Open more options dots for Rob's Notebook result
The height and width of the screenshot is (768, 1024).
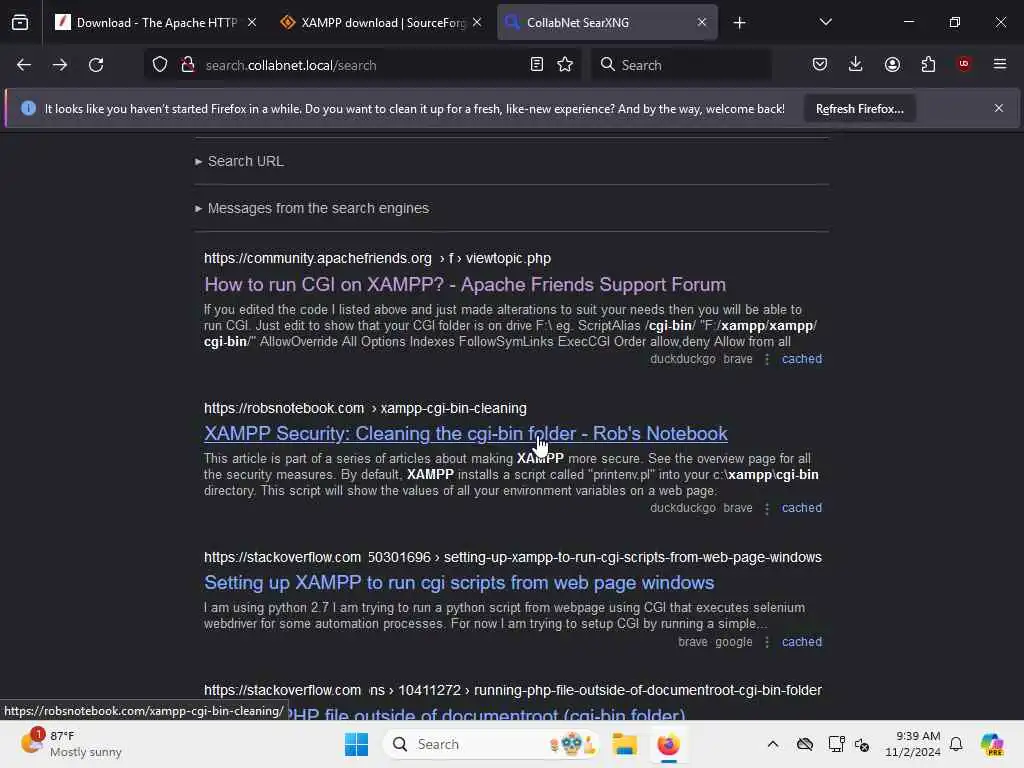coord(767,508)
